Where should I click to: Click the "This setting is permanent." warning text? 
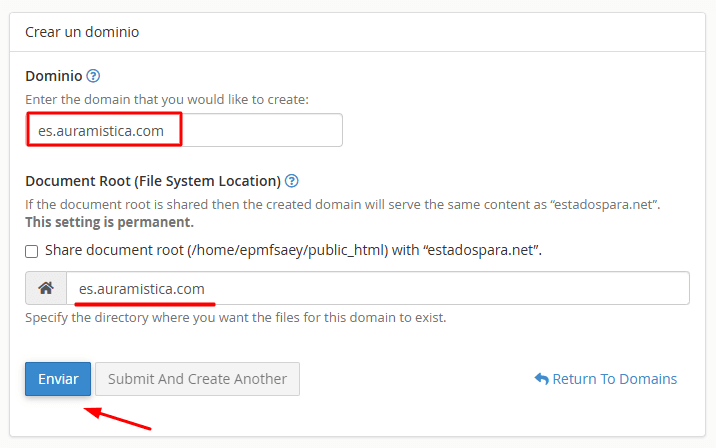coord(109,221)
